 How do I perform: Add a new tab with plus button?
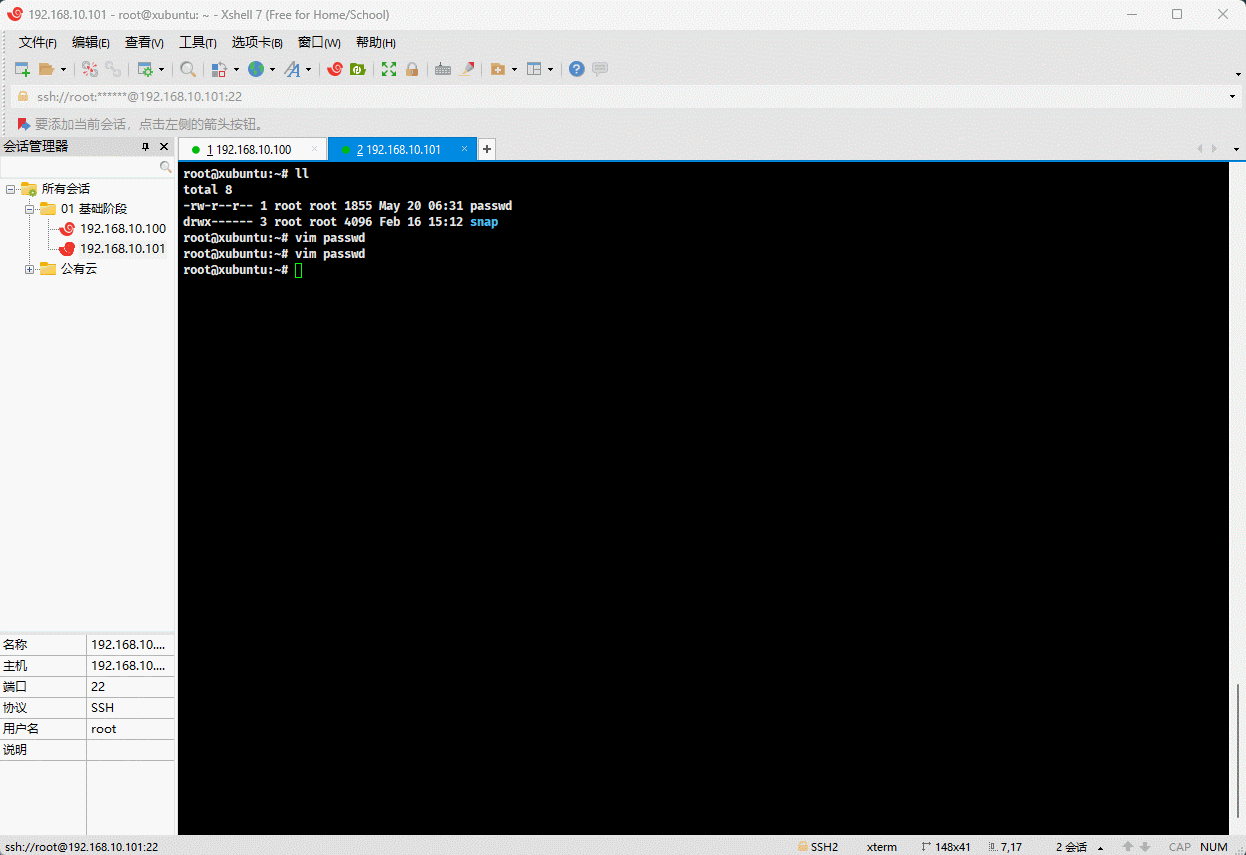point(487,149)
